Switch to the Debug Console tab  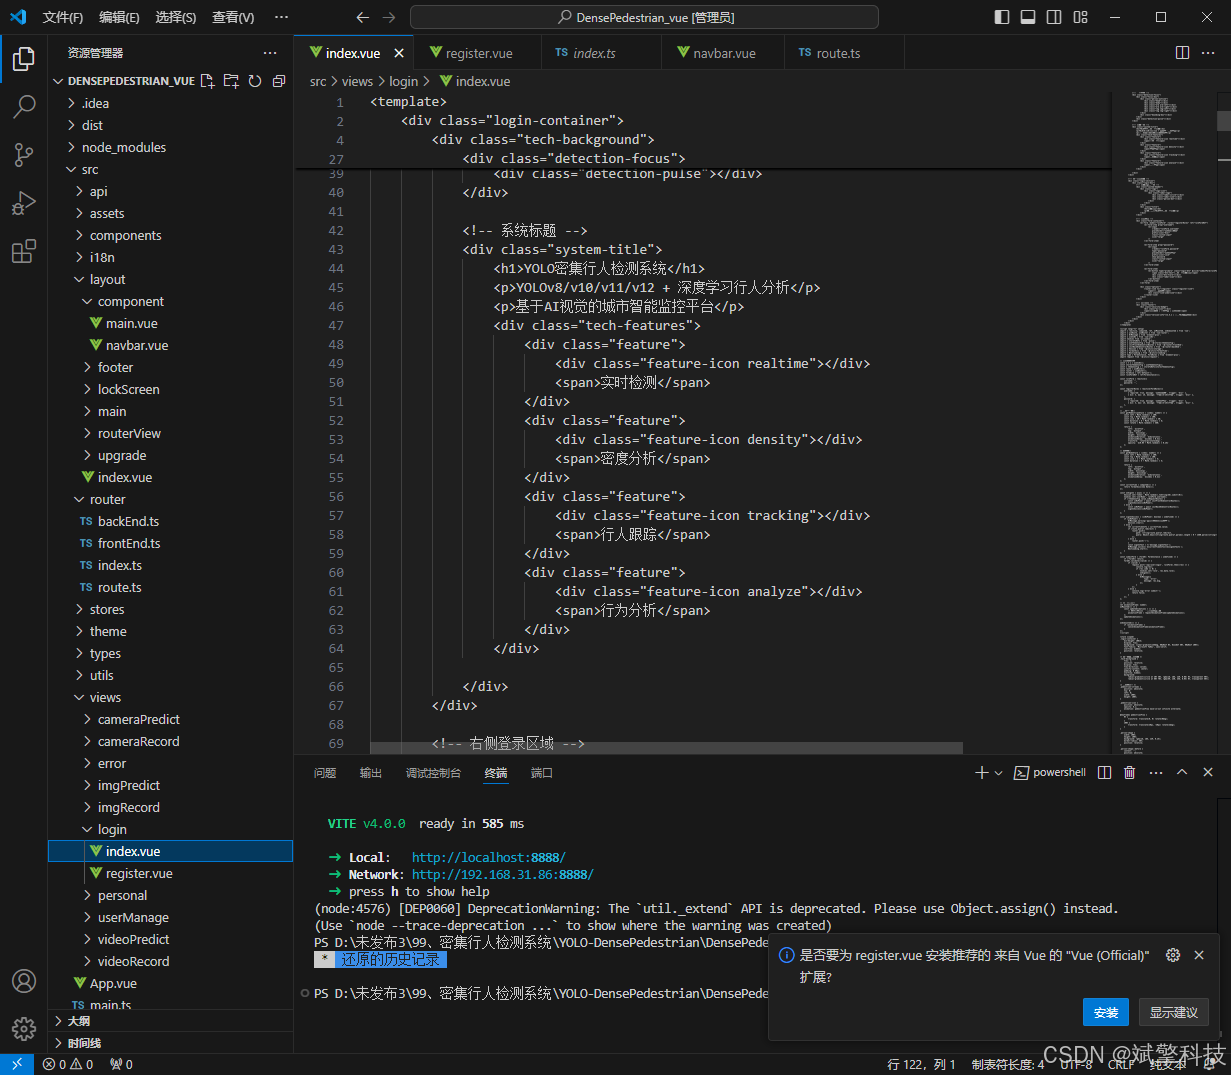tap(433, 773)
